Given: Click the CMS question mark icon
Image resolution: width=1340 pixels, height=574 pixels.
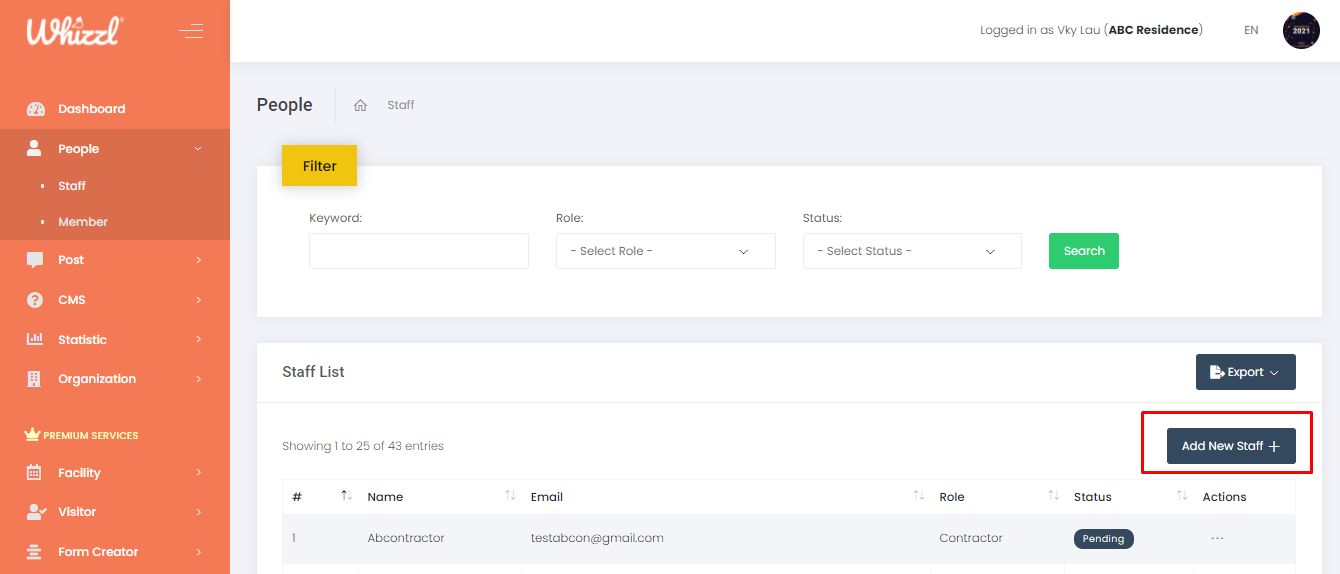Looking at the screenshot, I should point(35,300).
